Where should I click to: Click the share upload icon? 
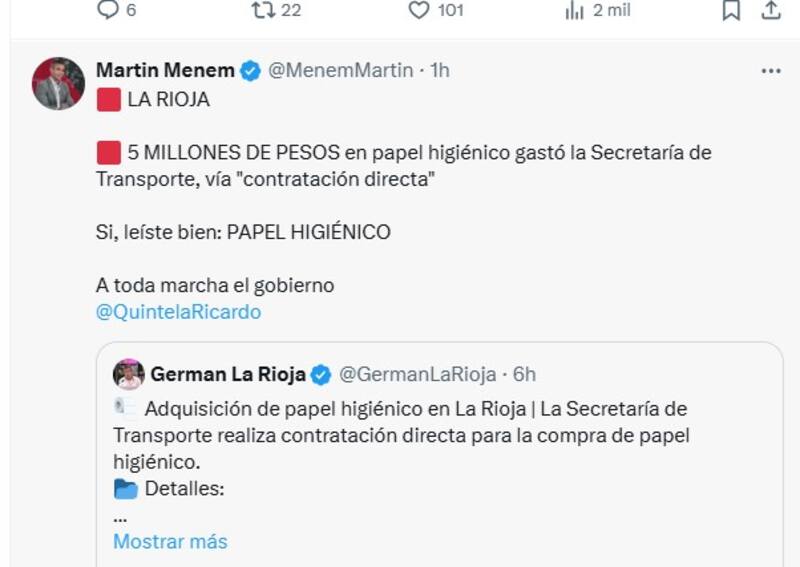click(x=771, y=10)
